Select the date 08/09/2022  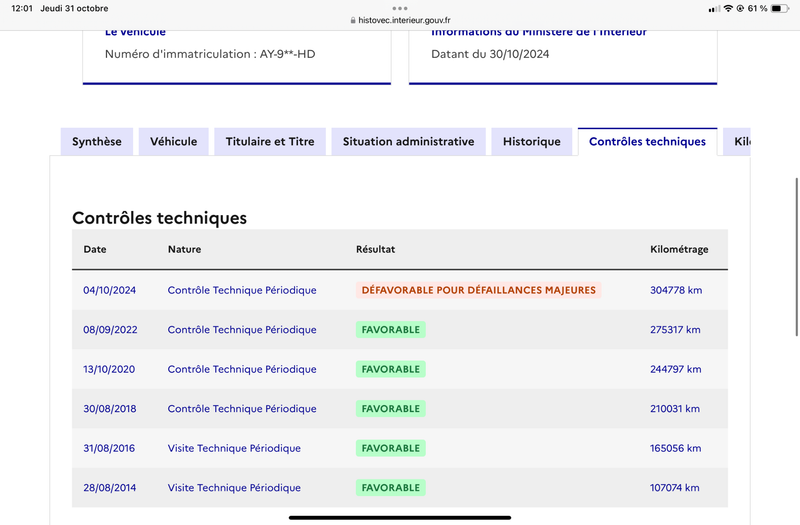(110, 330)
